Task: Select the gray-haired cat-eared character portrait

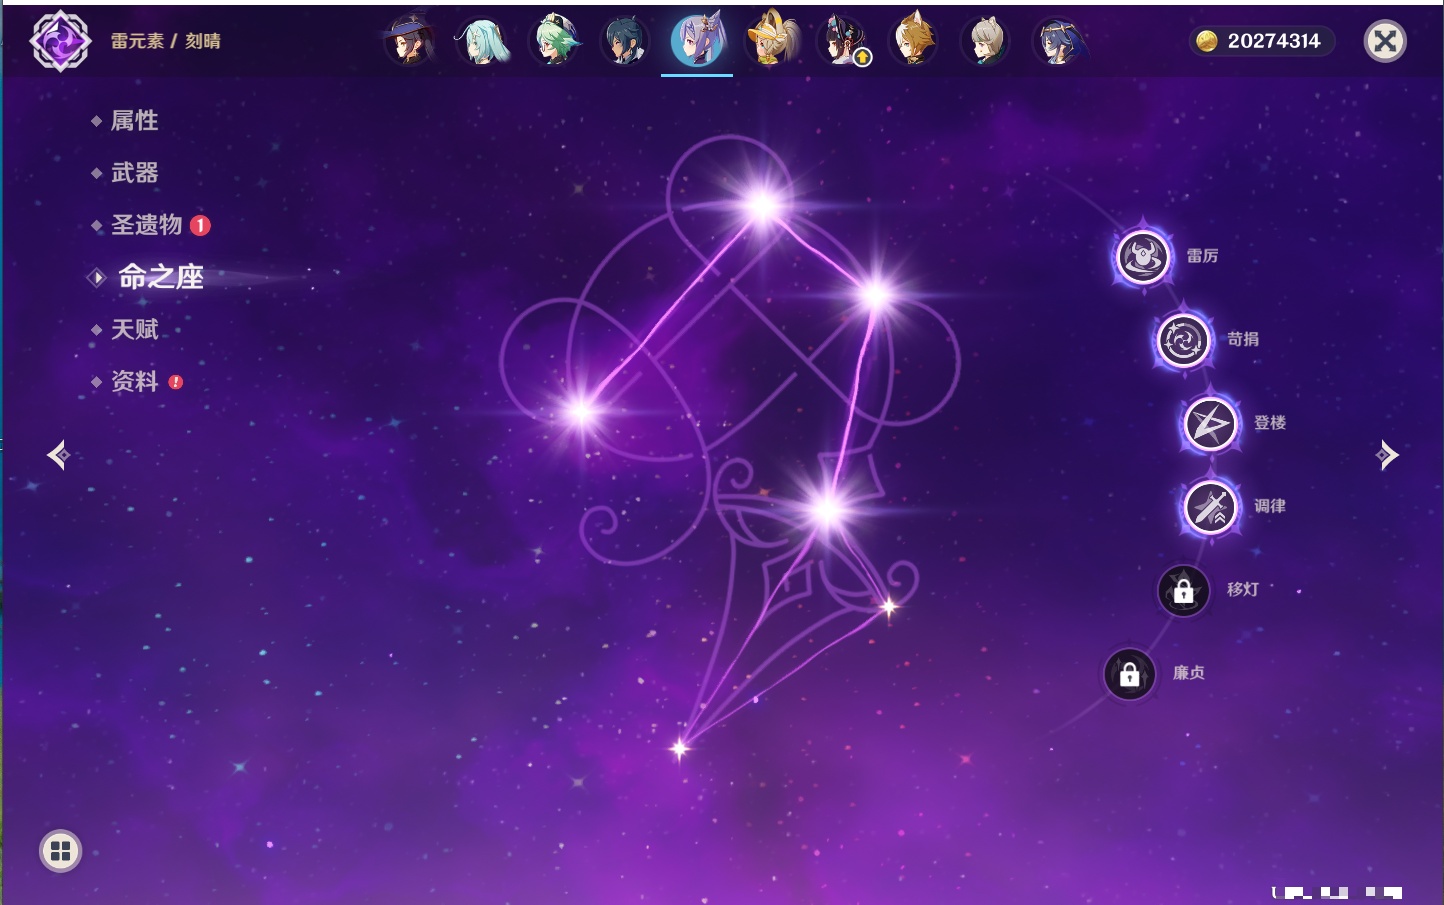Action: click(x=985, y=41)
